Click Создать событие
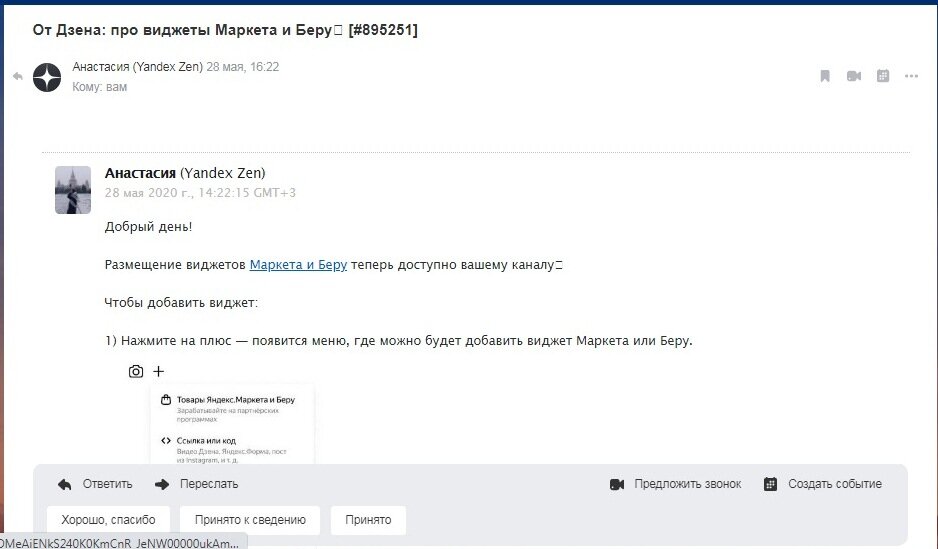The width and height of the screenshot is (938, 549). pyautogui.click(x=823, y=484)
